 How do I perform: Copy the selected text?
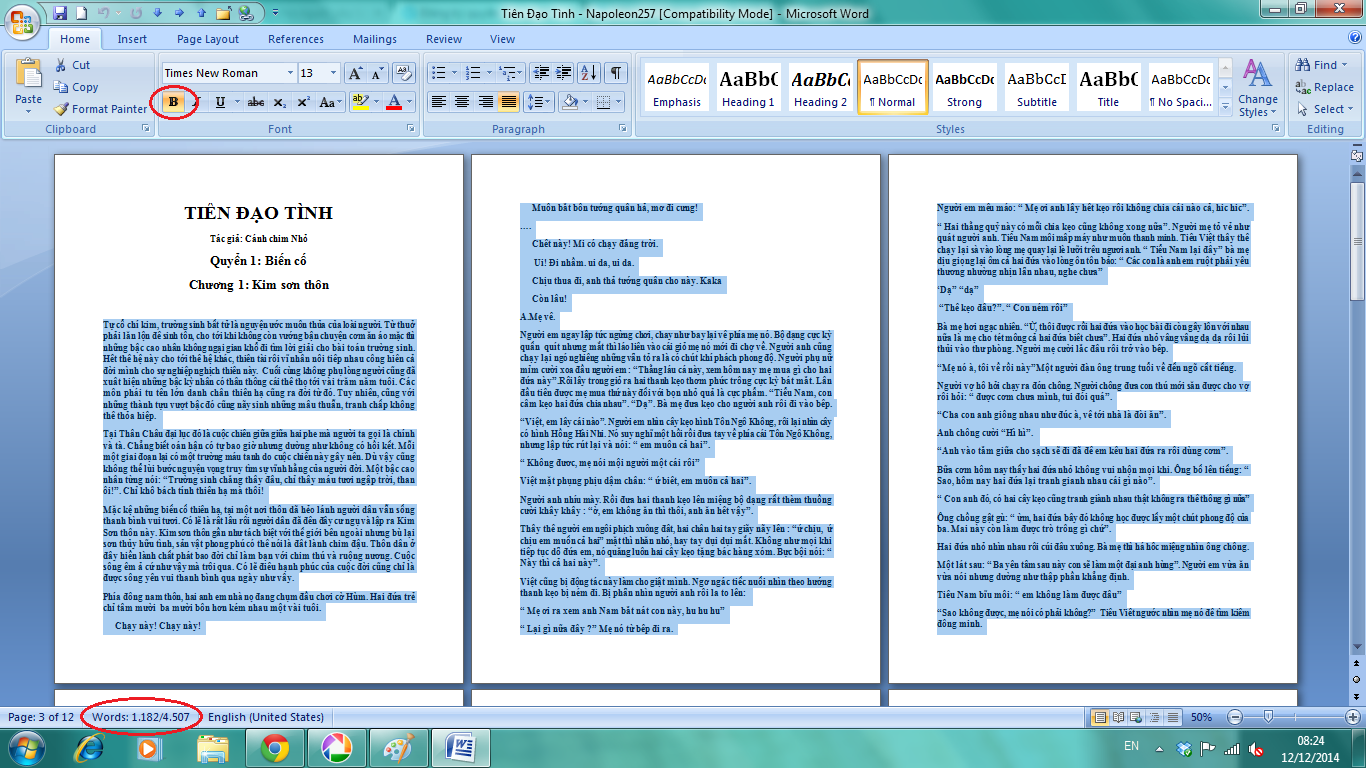point(76,87)
